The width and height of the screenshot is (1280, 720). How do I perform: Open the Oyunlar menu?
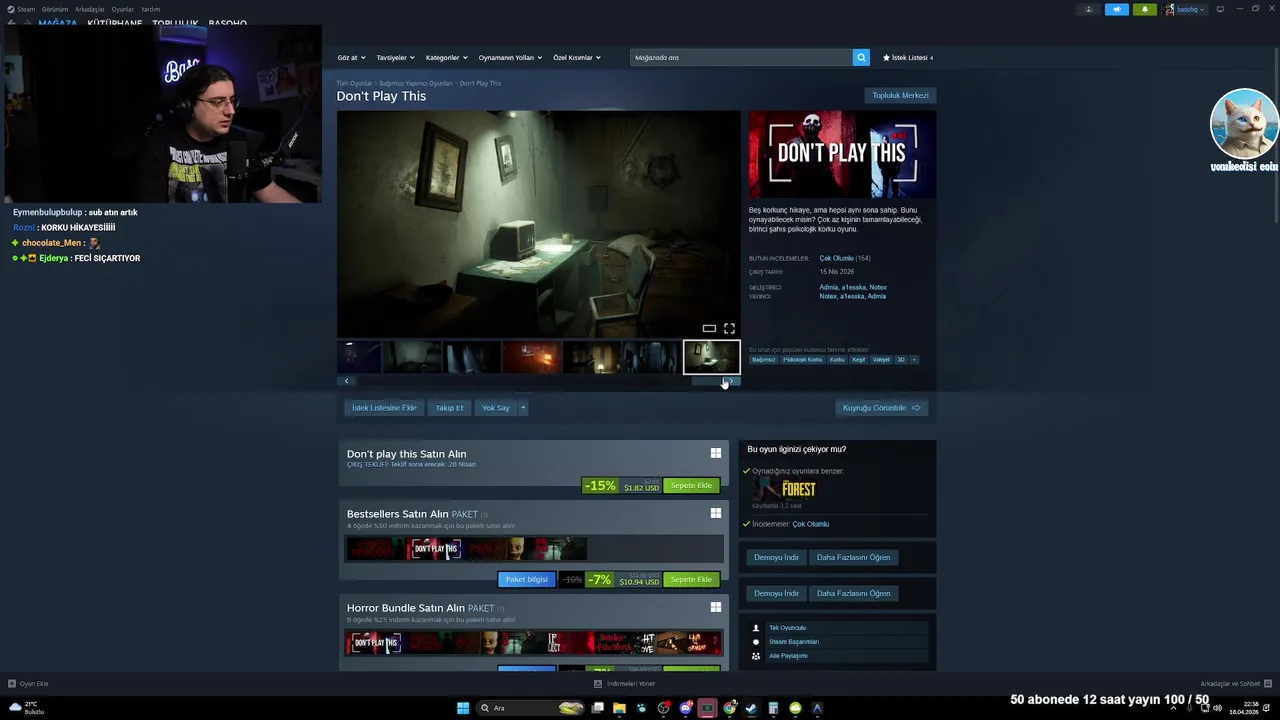[122, 9]
